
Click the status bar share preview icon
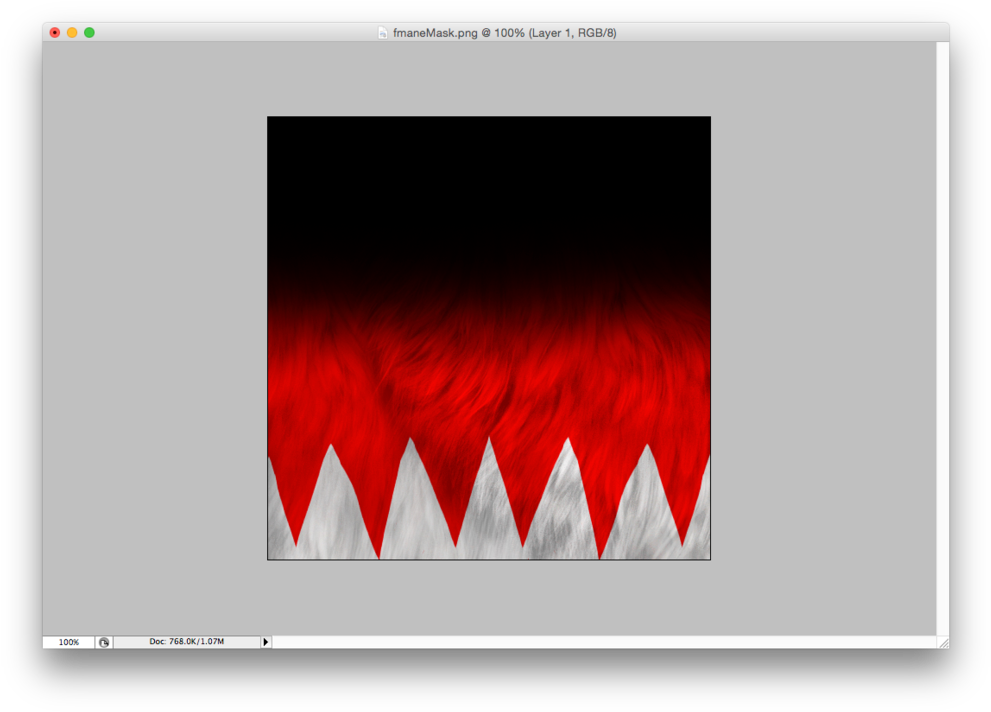104,642
